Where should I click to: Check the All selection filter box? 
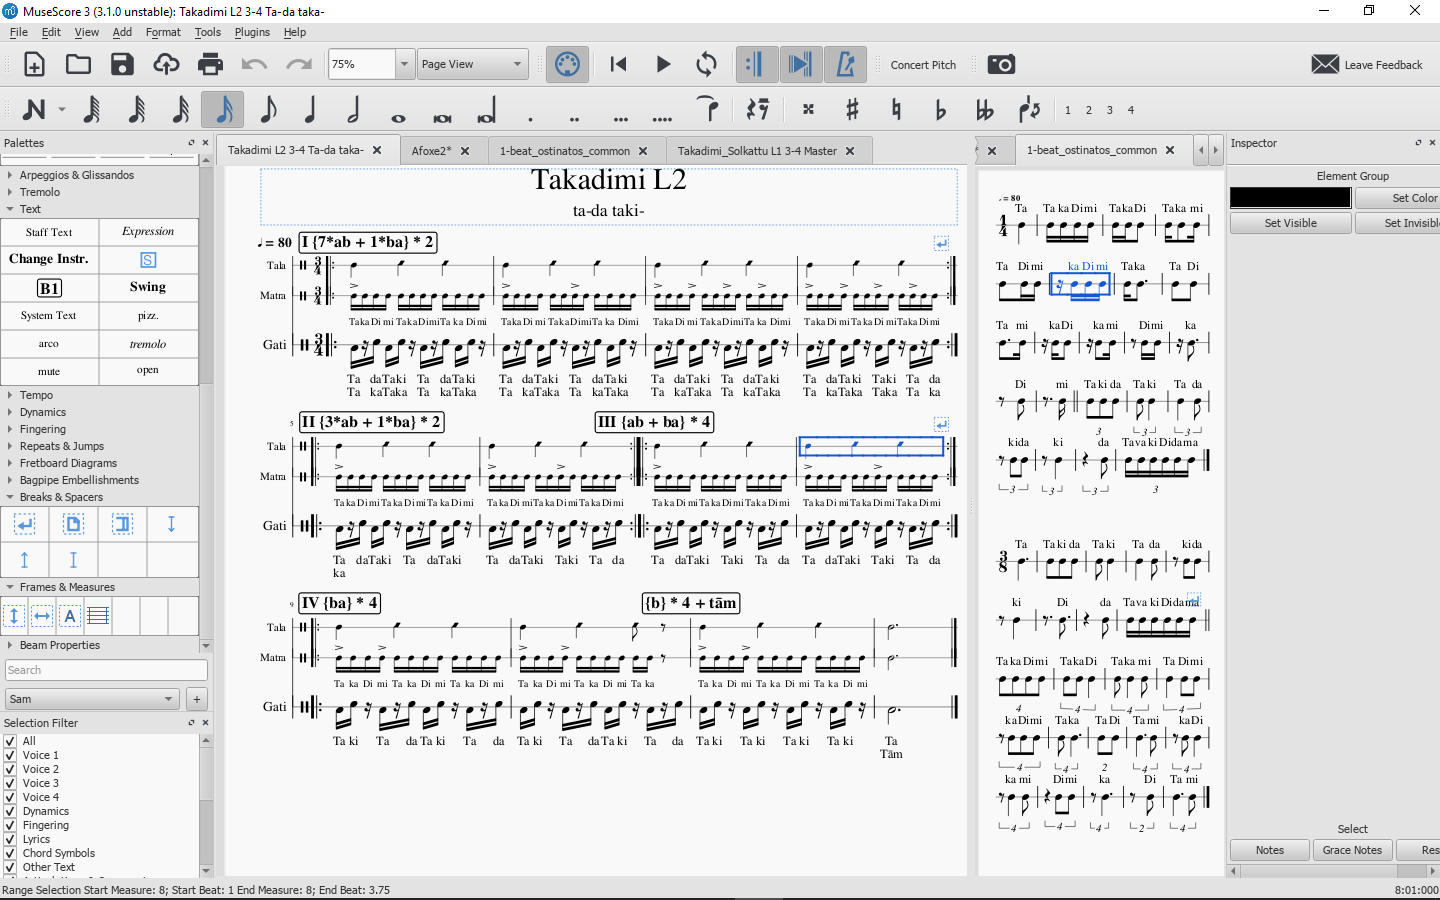(10, 741)
